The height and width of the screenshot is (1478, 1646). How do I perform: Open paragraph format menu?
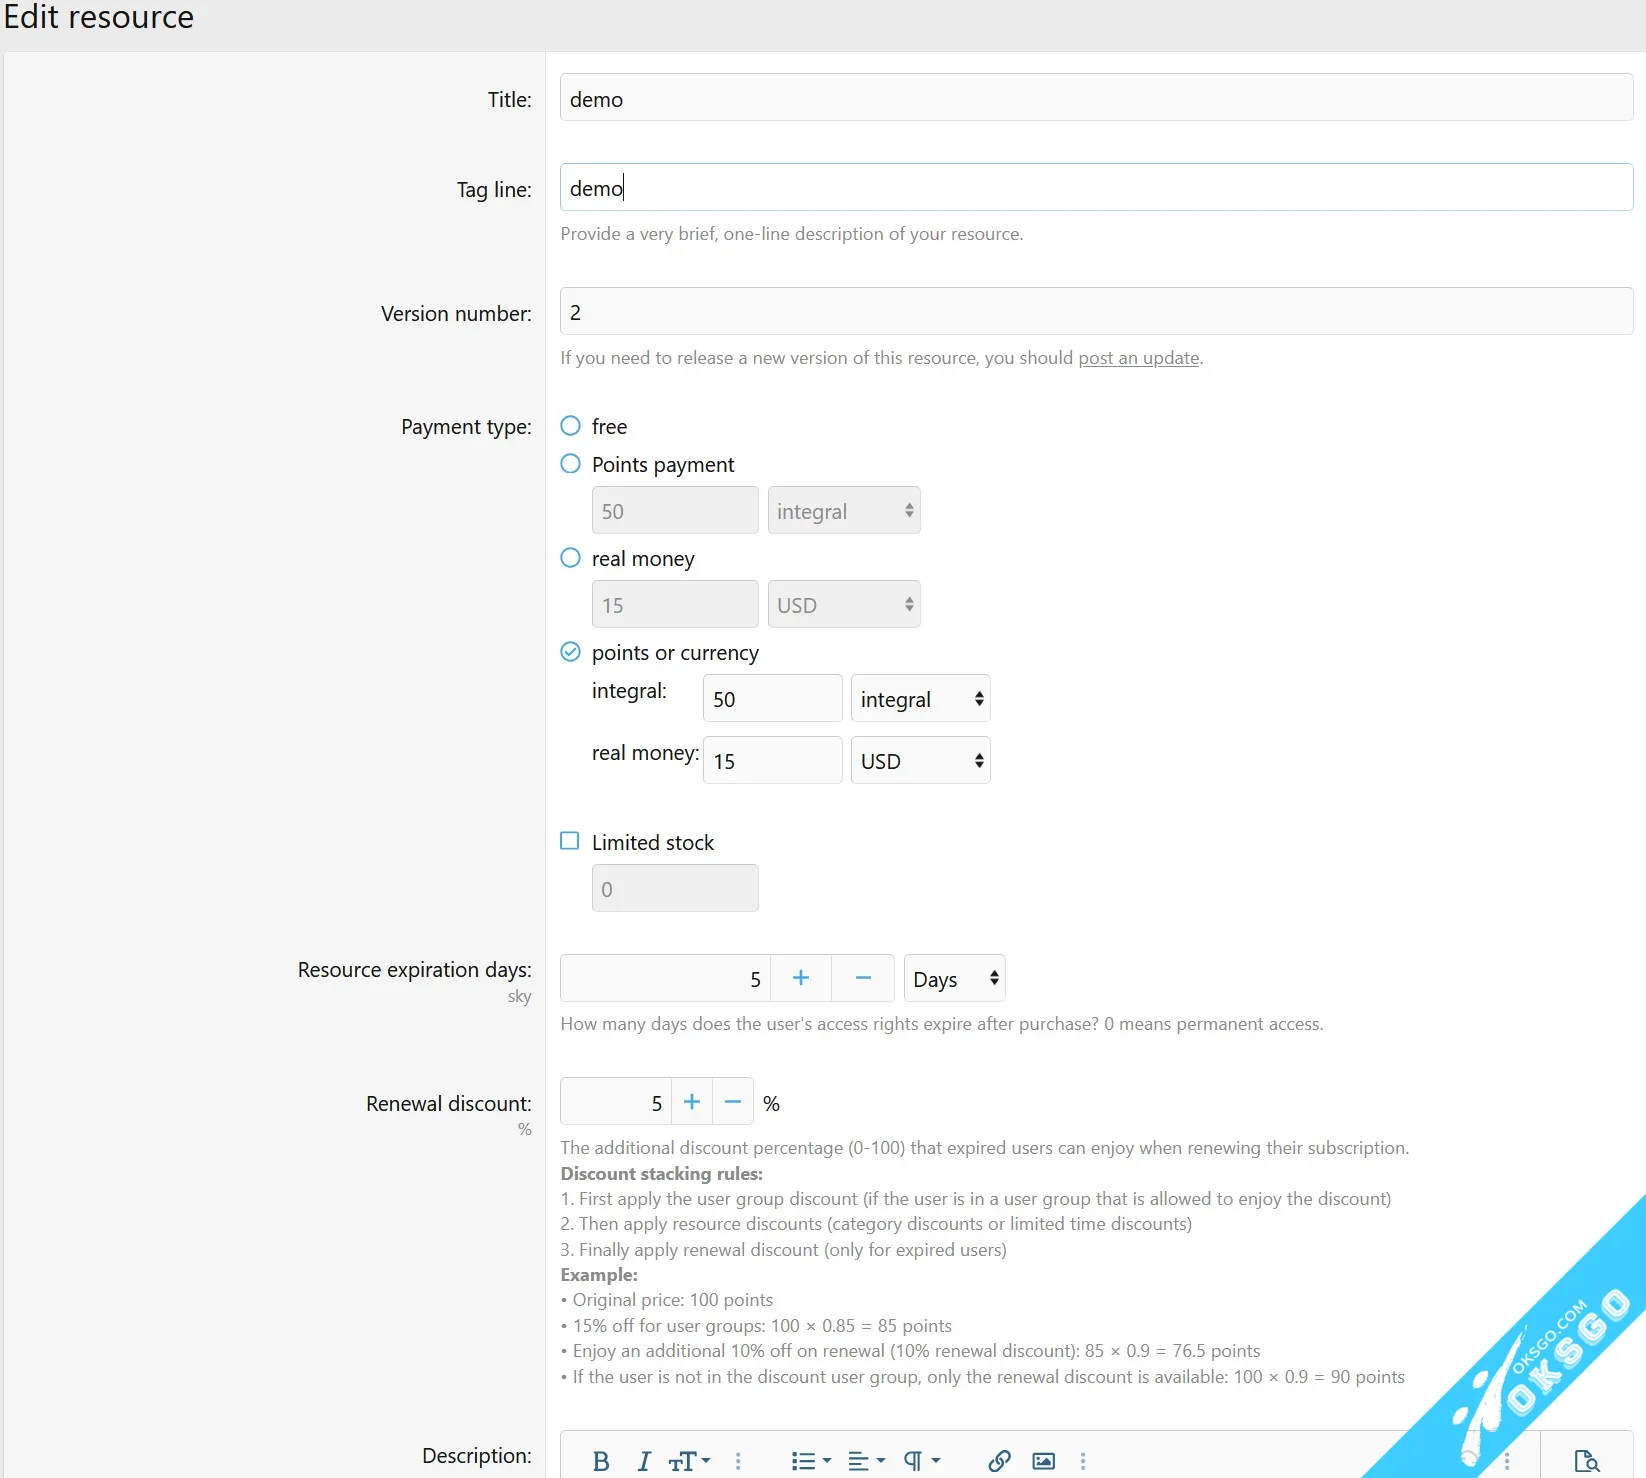[x=921, y=1461]
